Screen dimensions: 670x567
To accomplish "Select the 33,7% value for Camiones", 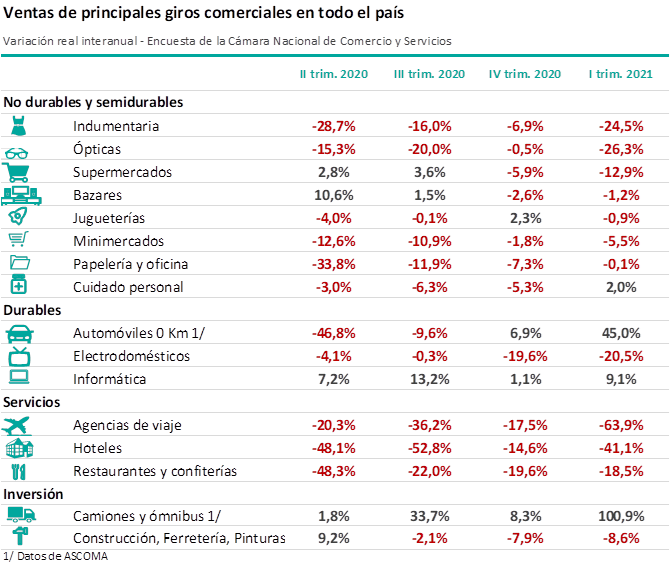I will [429, 517].
